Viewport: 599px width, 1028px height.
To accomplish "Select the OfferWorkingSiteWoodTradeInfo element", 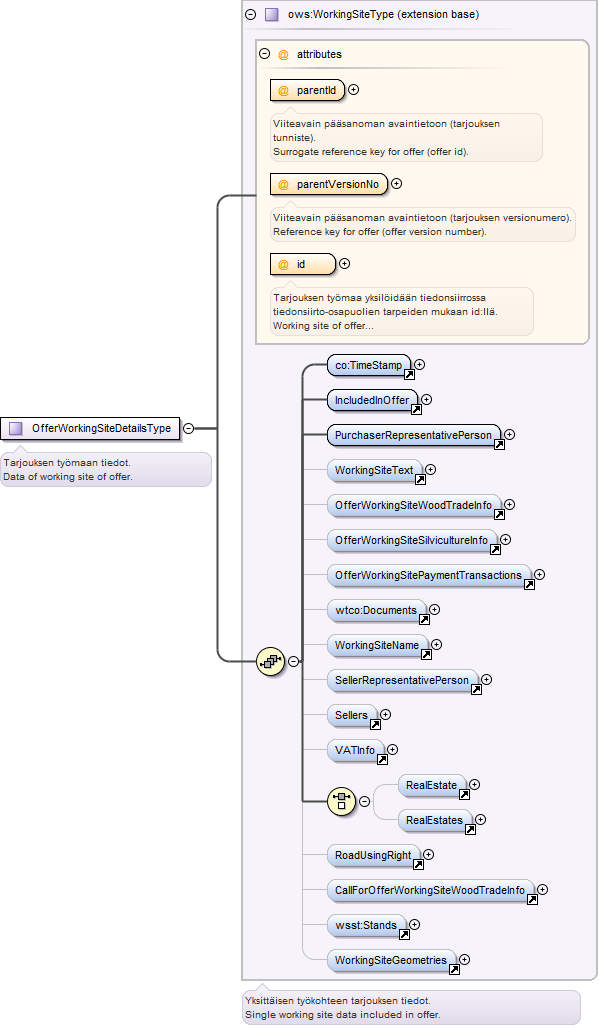I will [x=414, y=505].
